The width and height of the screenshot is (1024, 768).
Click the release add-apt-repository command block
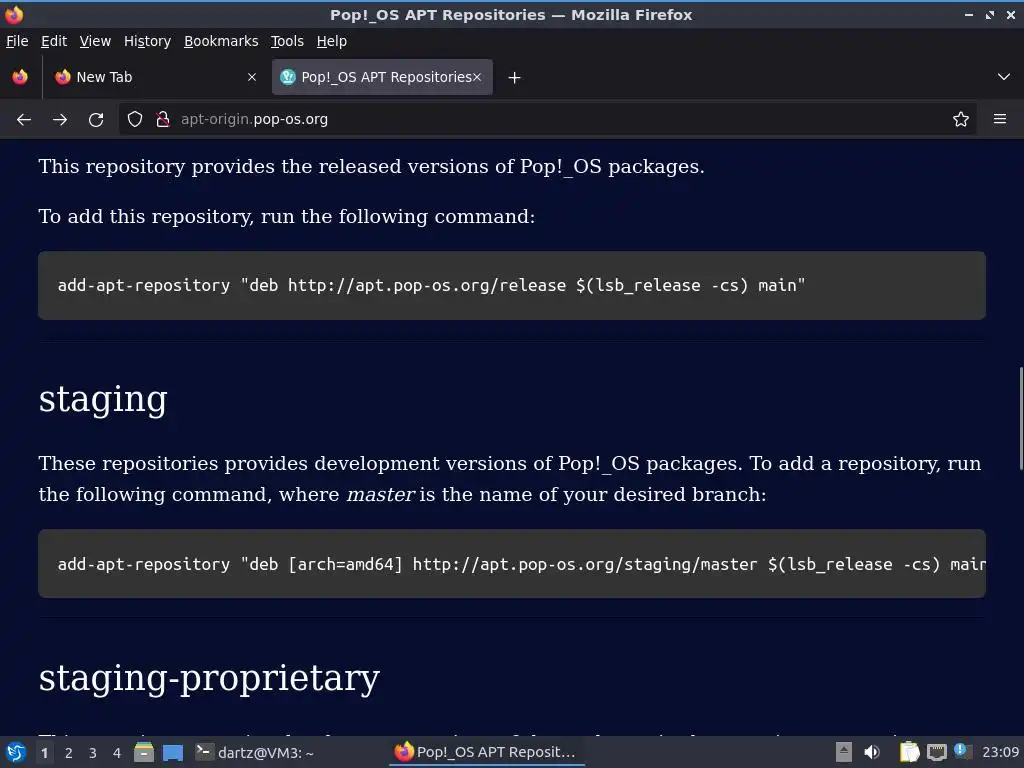point(512,285)
